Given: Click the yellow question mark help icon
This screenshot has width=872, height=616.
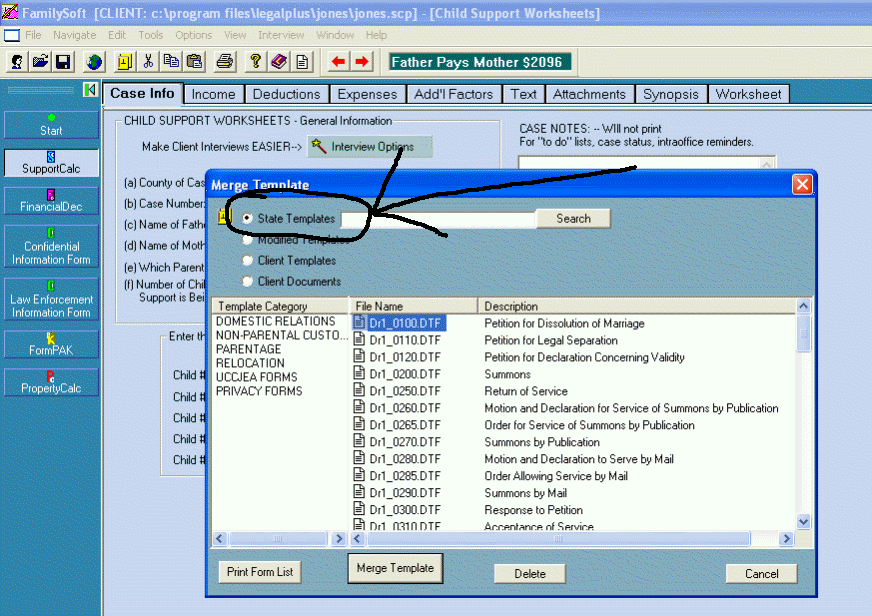Looking at the screenshot, I should [256, 62].
